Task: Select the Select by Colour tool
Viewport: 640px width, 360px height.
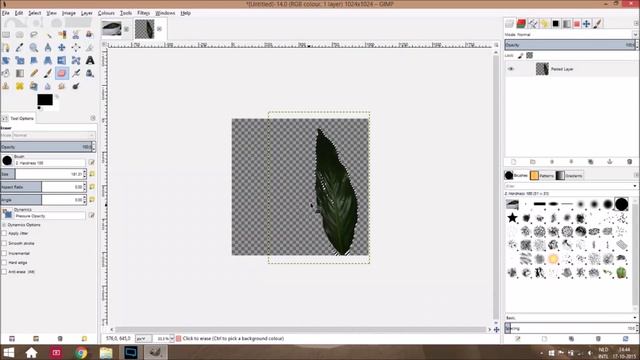Action: coord(62,35)
